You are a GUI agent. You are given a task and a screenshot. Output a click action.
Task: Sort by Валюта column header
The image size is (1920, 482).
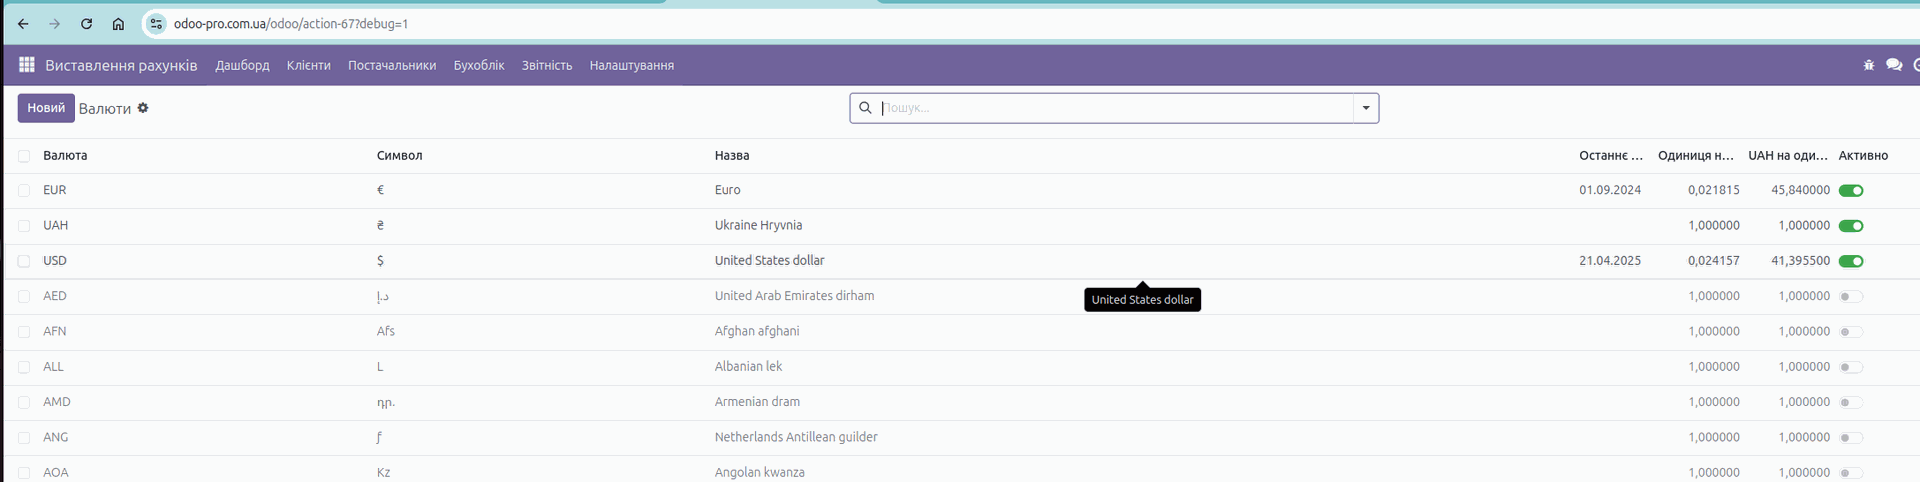pos(65,156)
